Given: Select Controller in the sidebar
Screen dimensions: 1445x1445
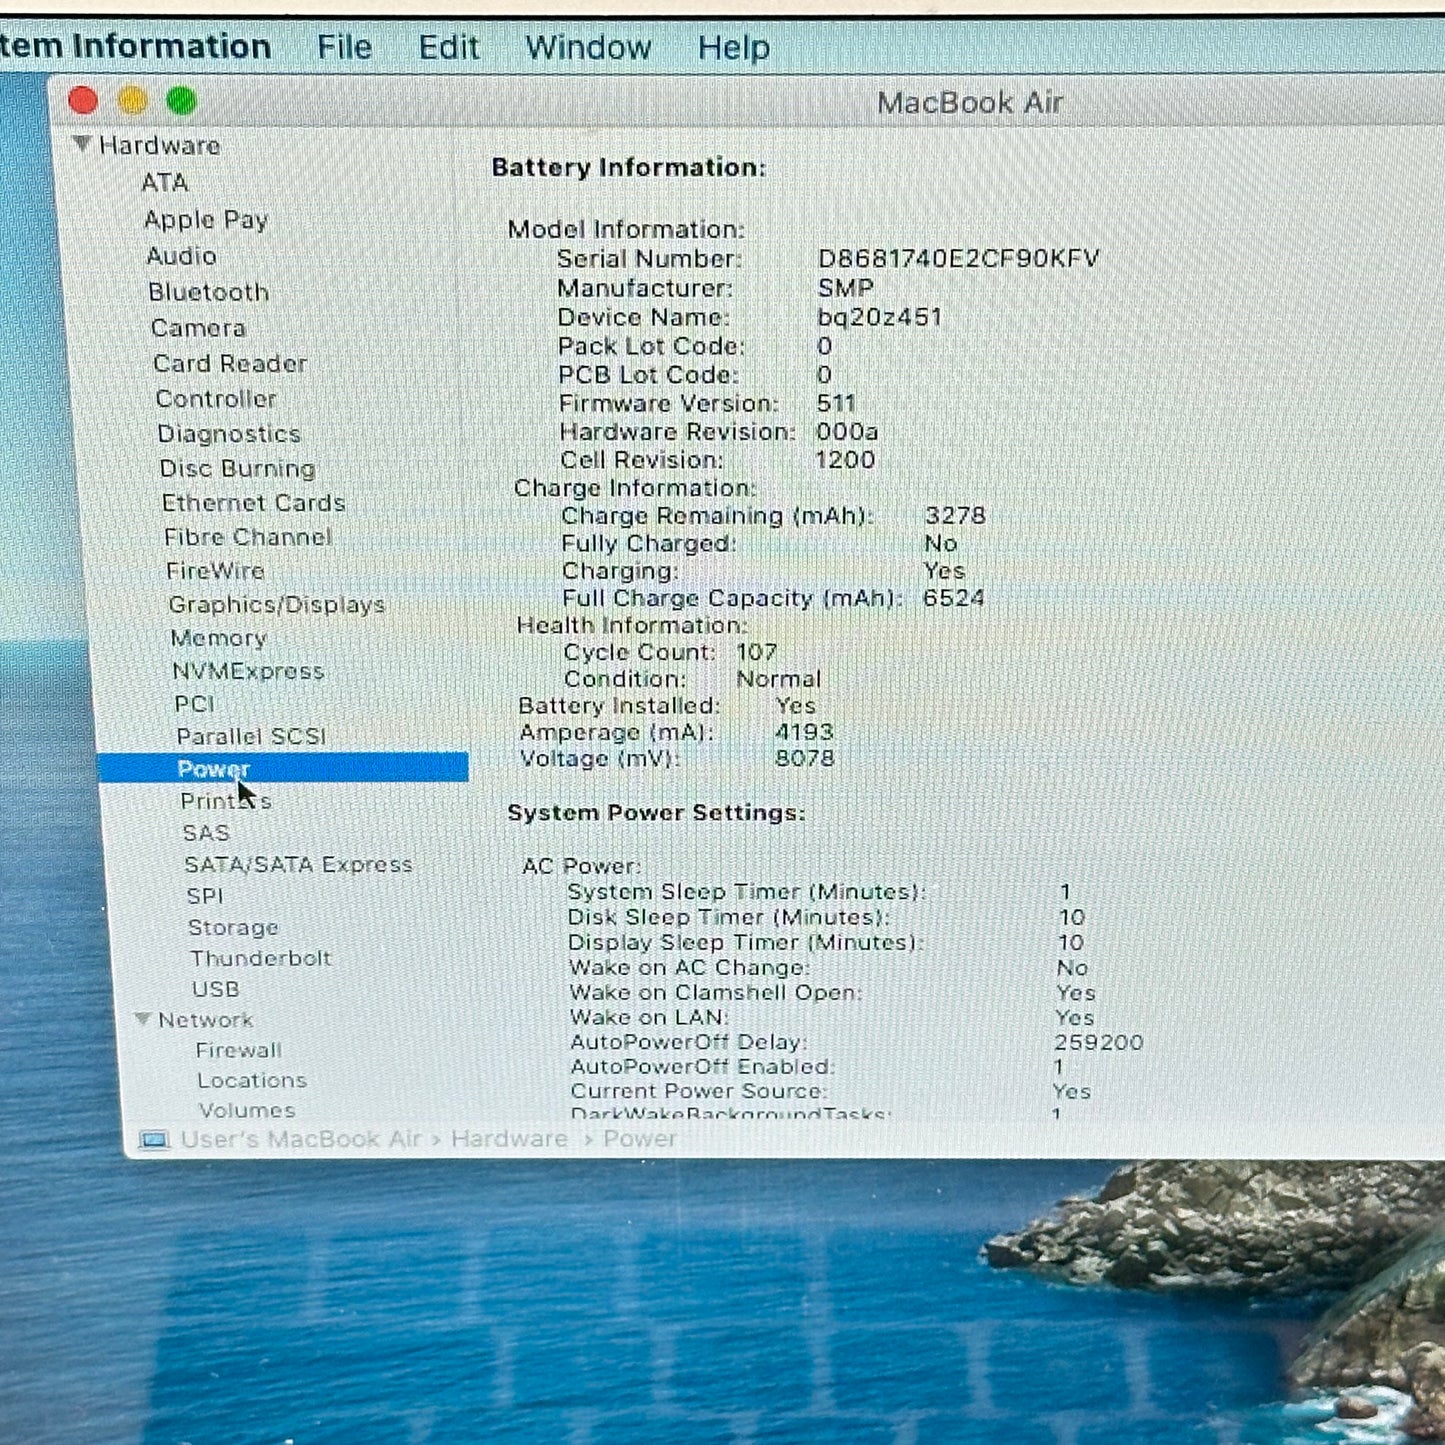Looking at the screenshot, I should 216,398.
